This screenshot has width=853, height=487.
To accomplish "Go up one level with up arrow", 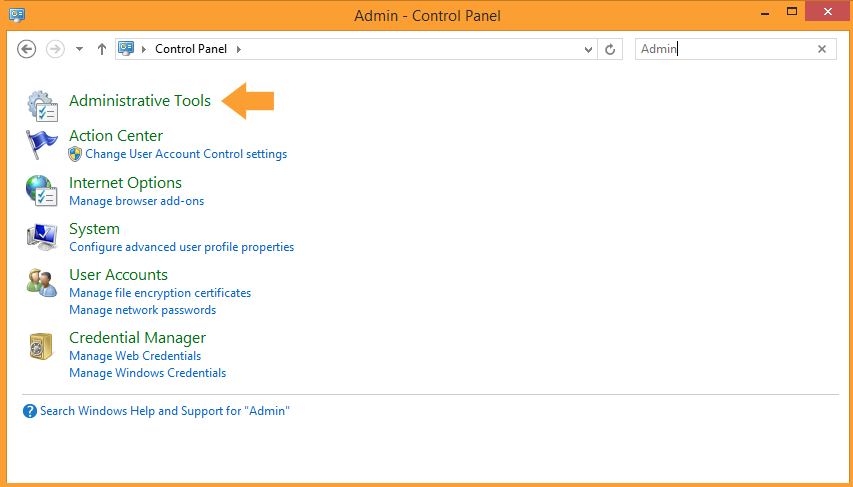I will point(102,49).
